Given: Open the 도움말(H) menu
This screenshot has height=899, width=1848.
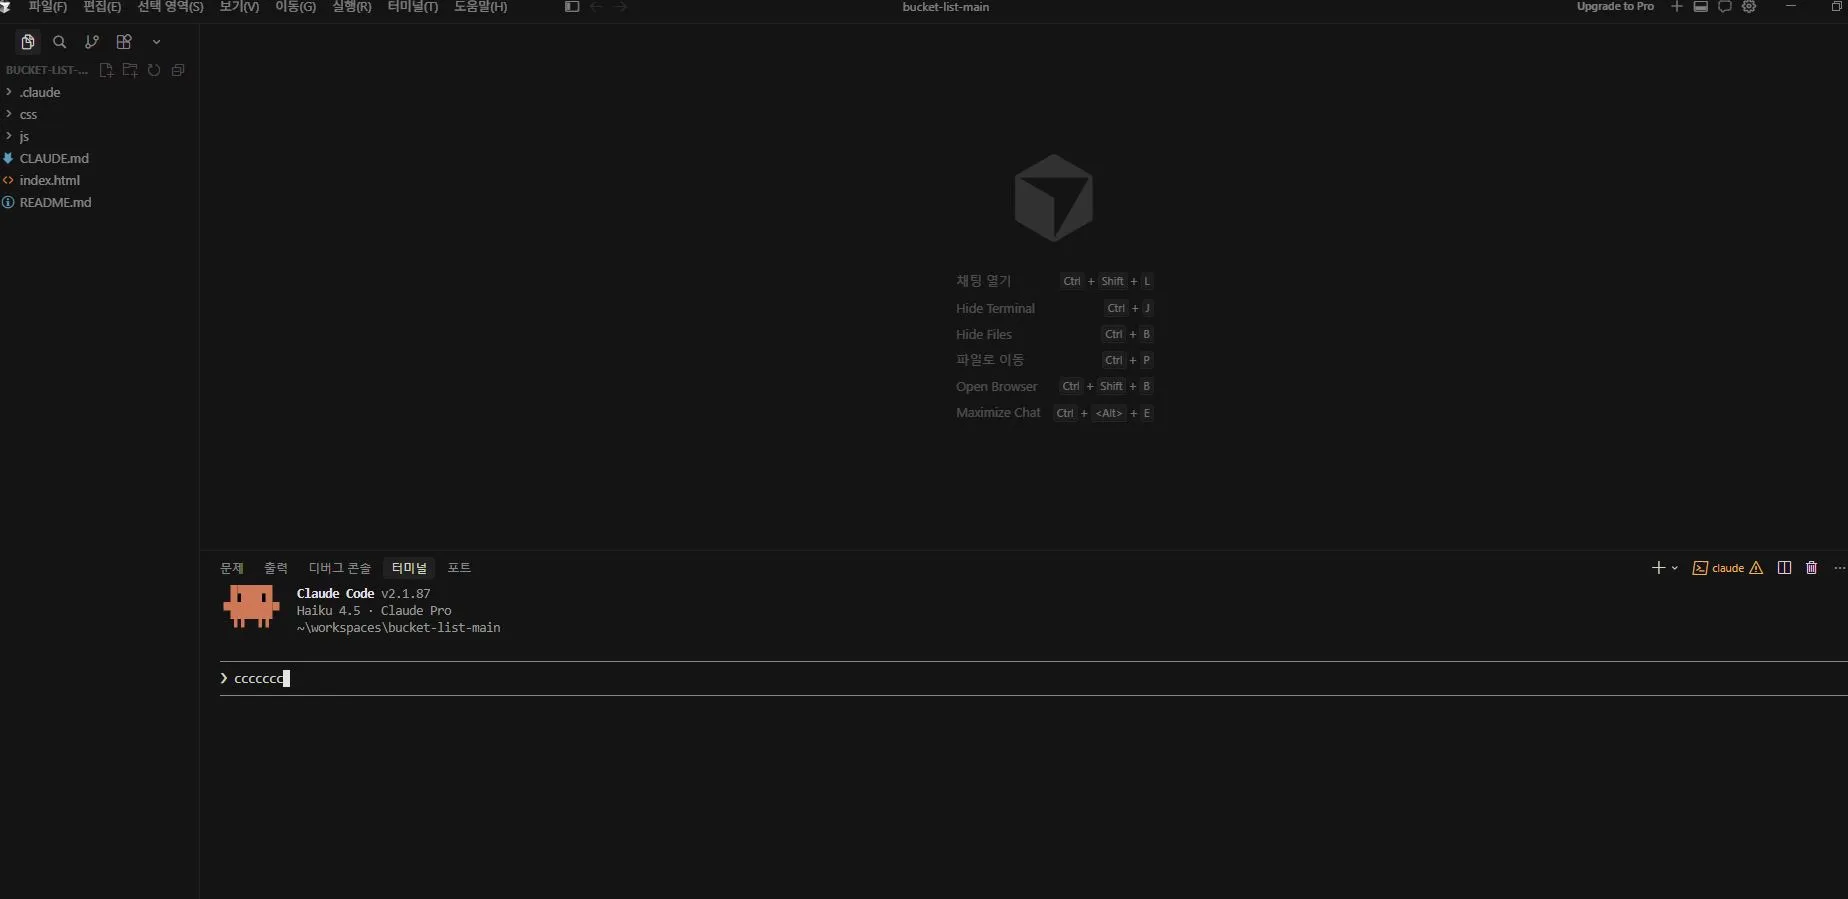Looking at the screenshot, I should [x=480, y=7].
